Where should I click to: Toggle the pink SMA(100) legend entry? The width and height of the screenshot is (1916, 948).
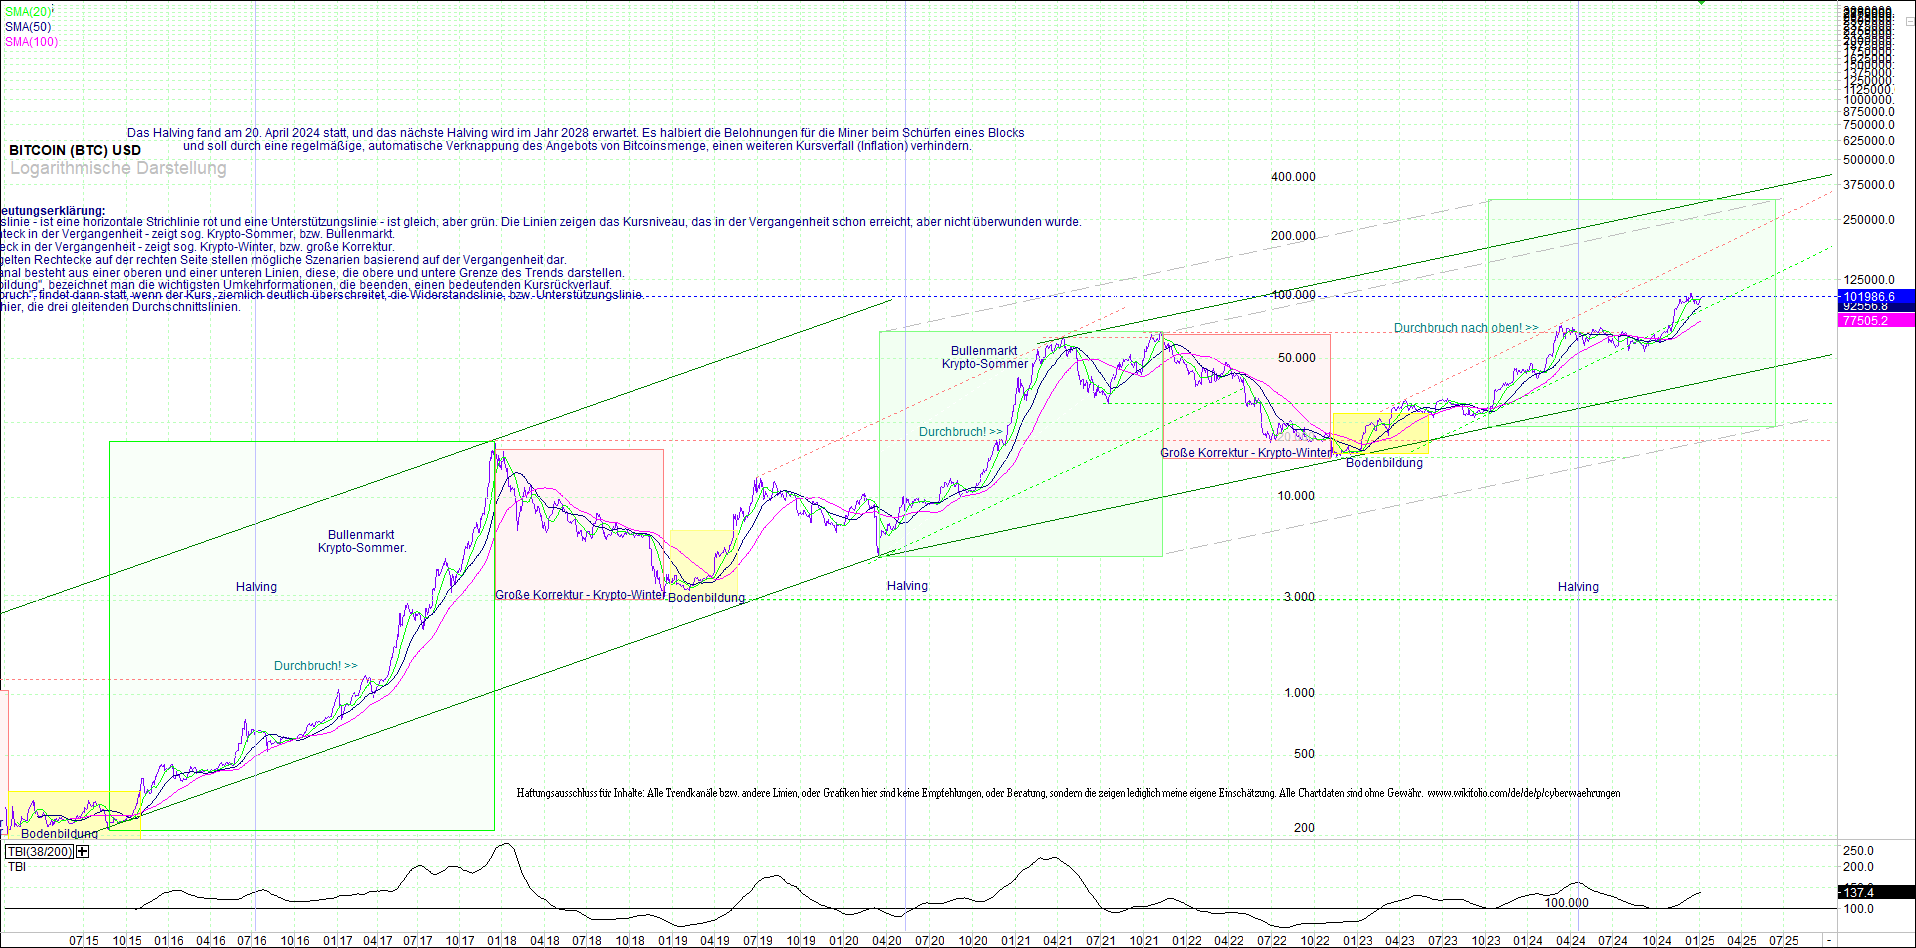click(x=32, y=42)
